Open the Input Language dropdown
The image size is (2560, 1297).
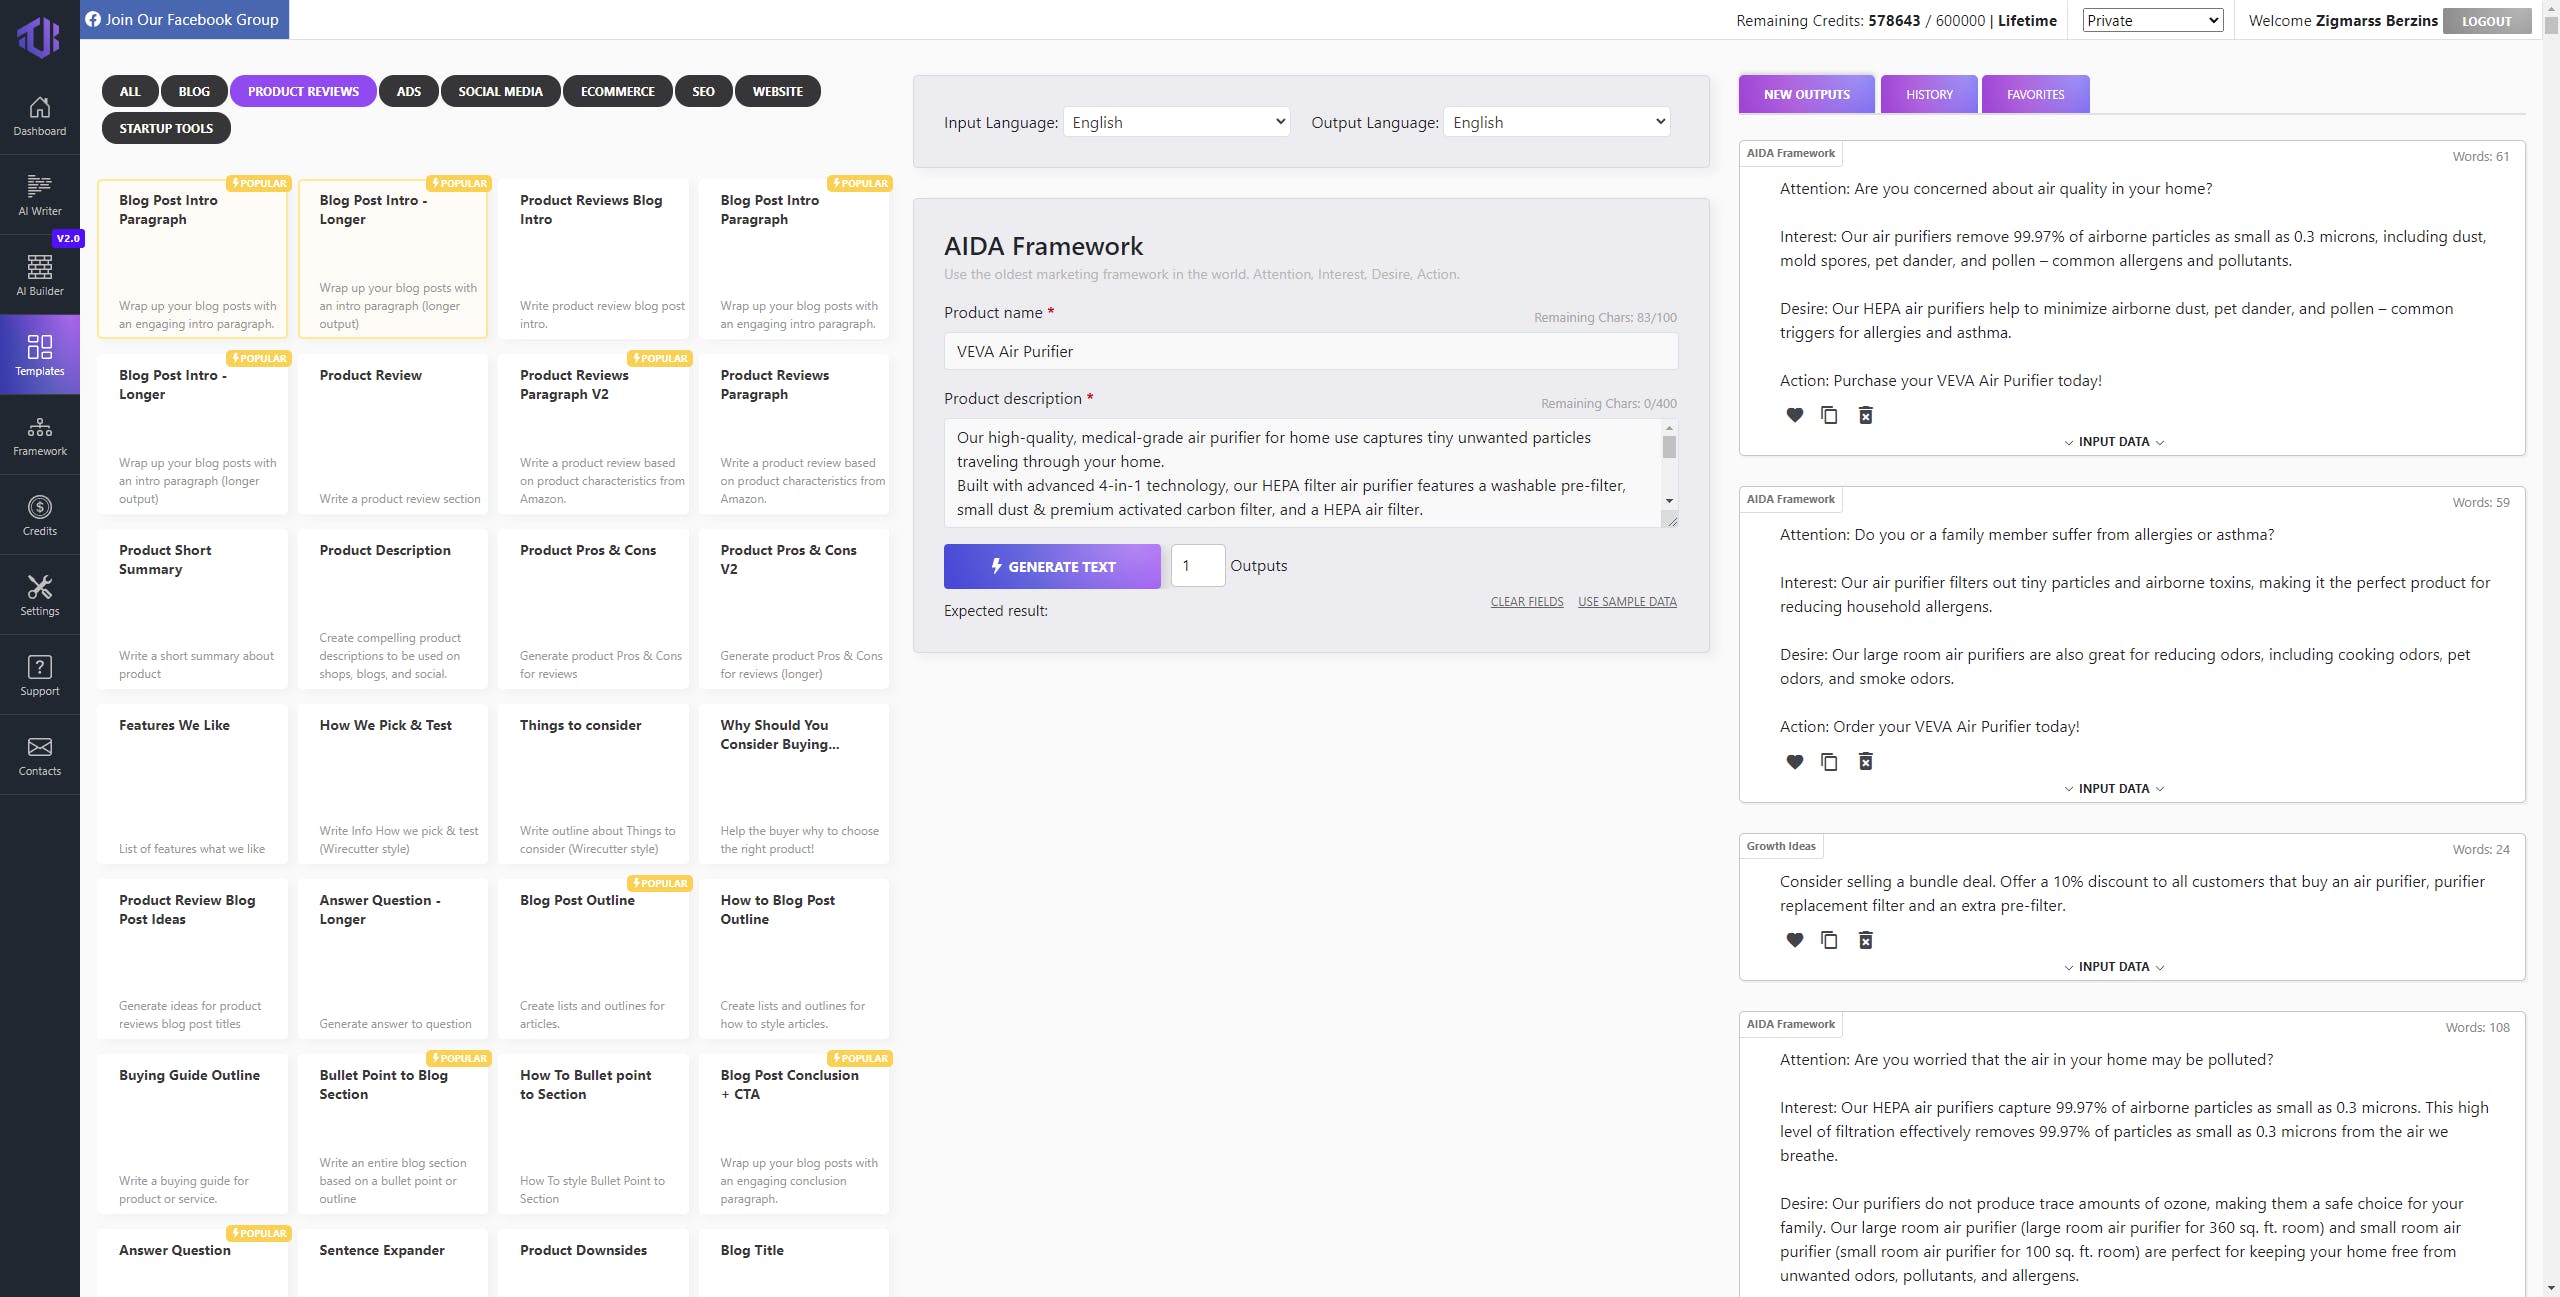click(1176, 122)
